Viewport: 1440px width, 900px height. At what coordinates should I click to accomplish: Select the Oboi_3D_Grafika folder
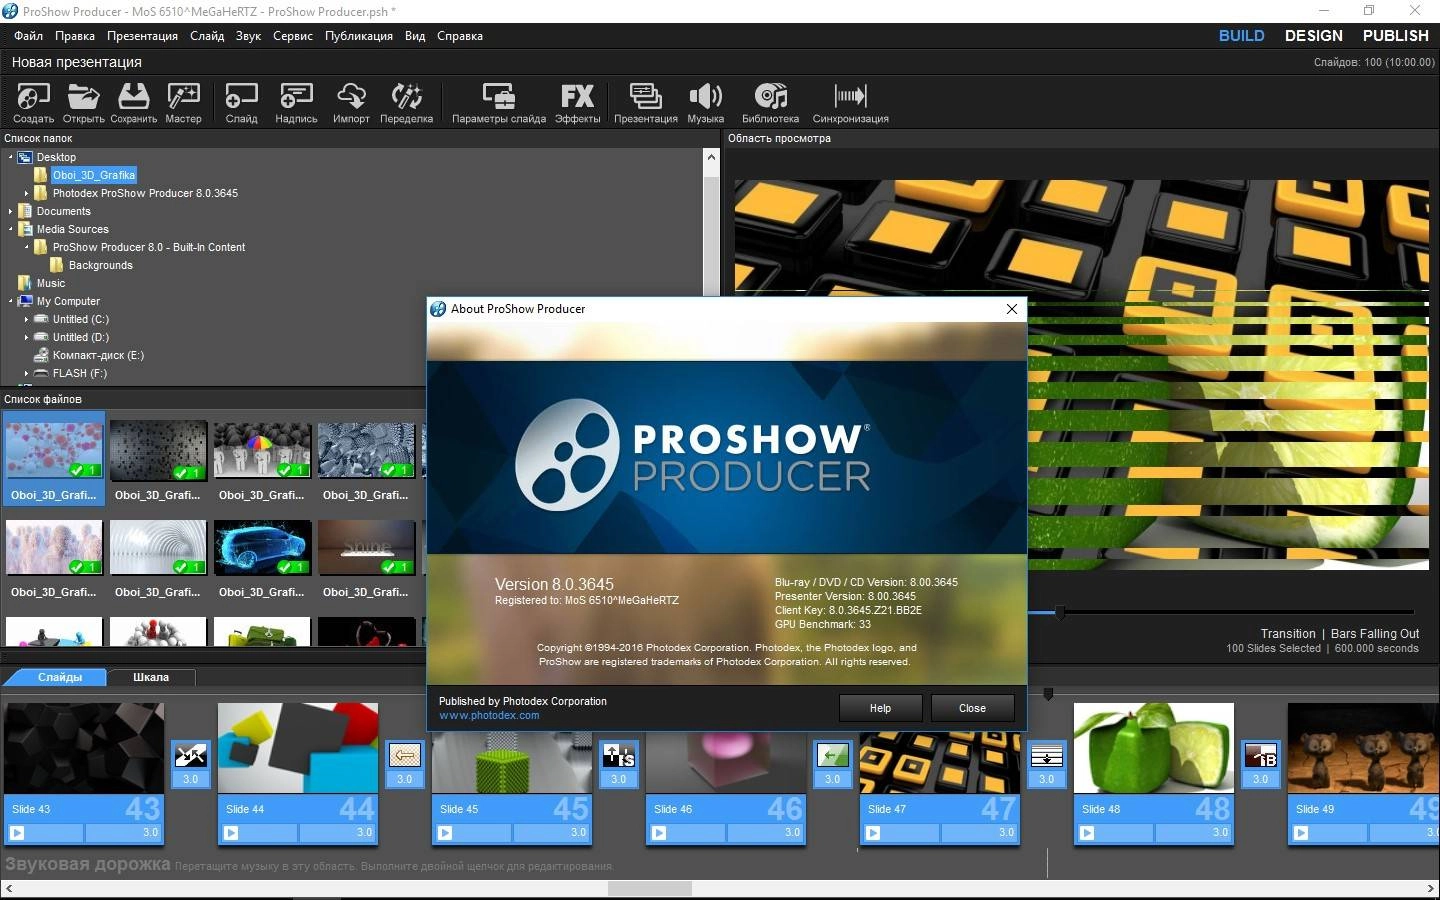coord(94,175)
